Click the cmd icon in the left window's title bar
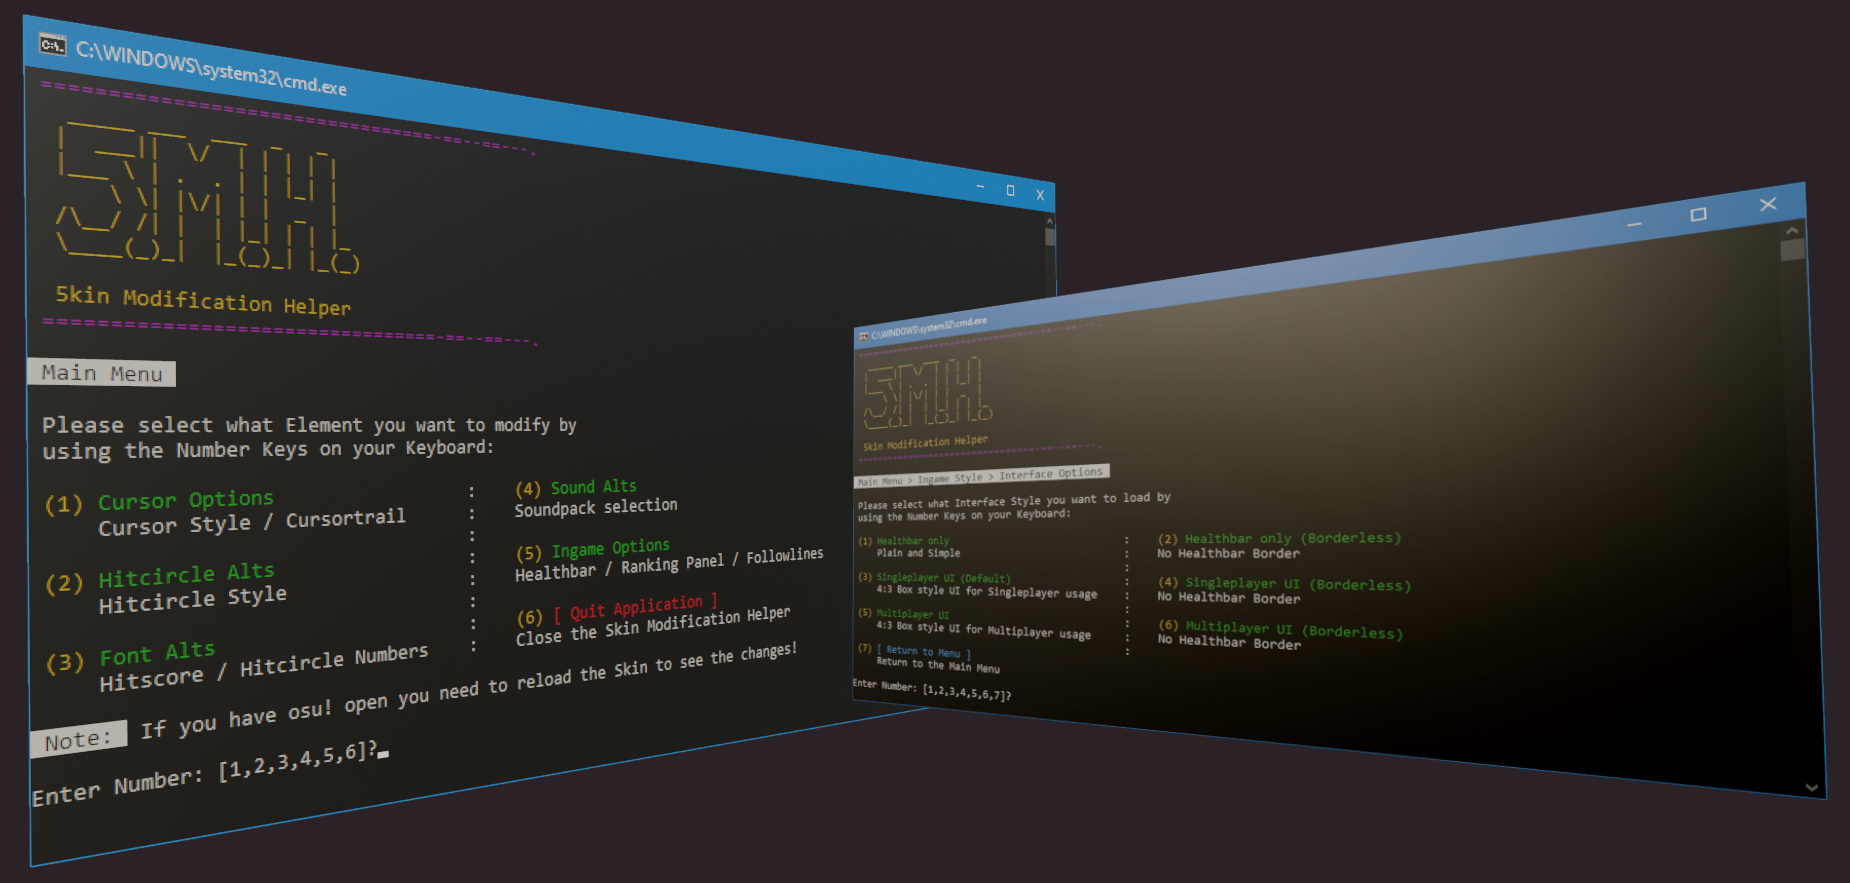The height and width of the screenshot is (883, 1850). pyautogui.click(x=52, y=45)
